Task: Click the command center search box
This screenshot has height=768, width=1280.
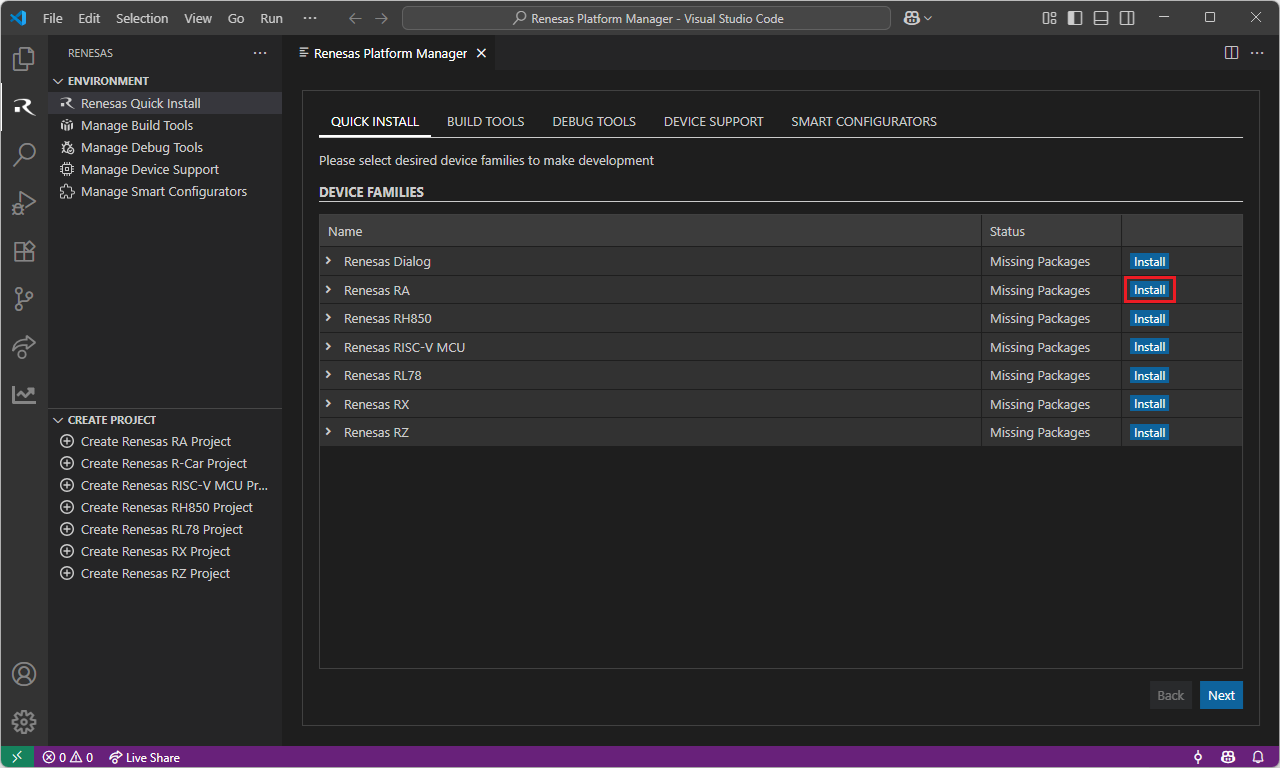Action: coord(646,18)
